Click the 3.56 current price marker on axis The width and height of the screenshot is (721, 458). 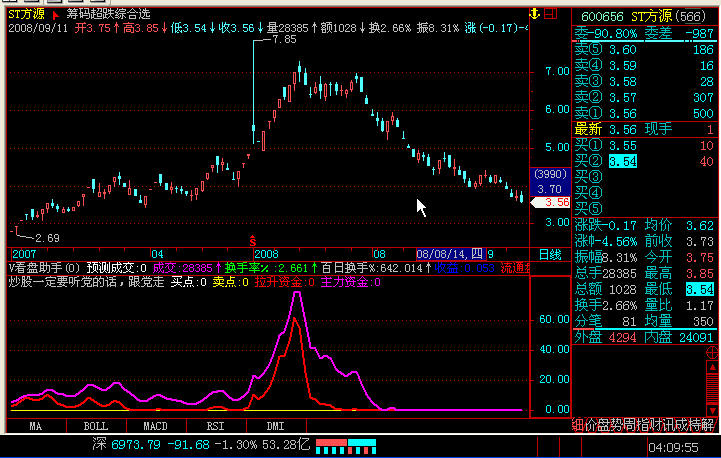coord(550,202)
